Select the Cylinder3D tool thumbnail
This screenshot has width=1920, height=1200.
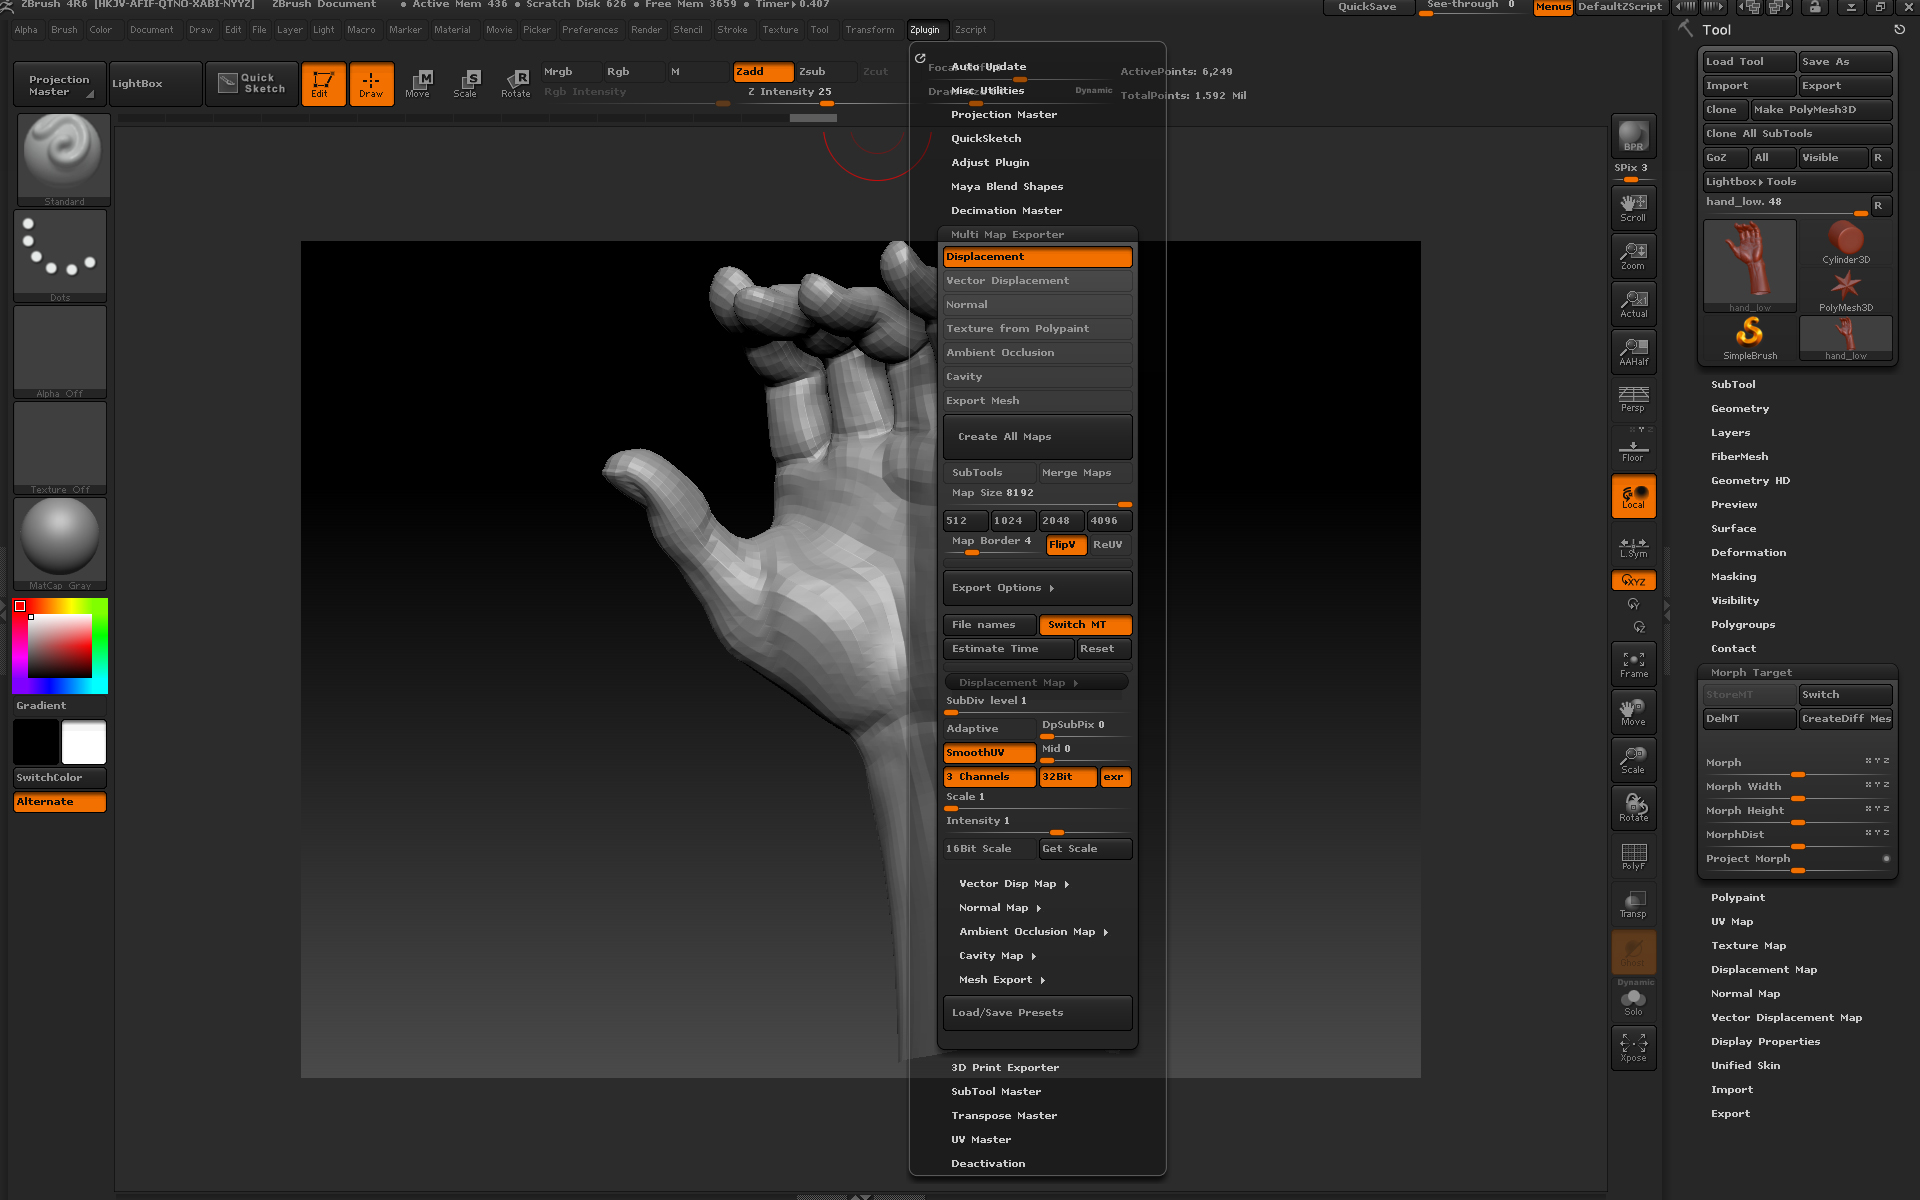coord(1845,242)
